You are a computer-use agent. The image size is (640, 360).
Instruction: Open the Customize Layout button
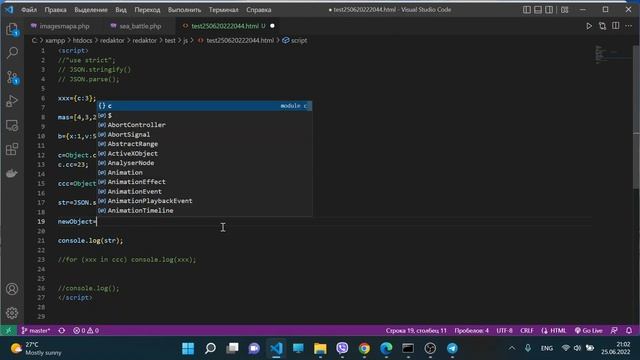(x=564, y=9)
